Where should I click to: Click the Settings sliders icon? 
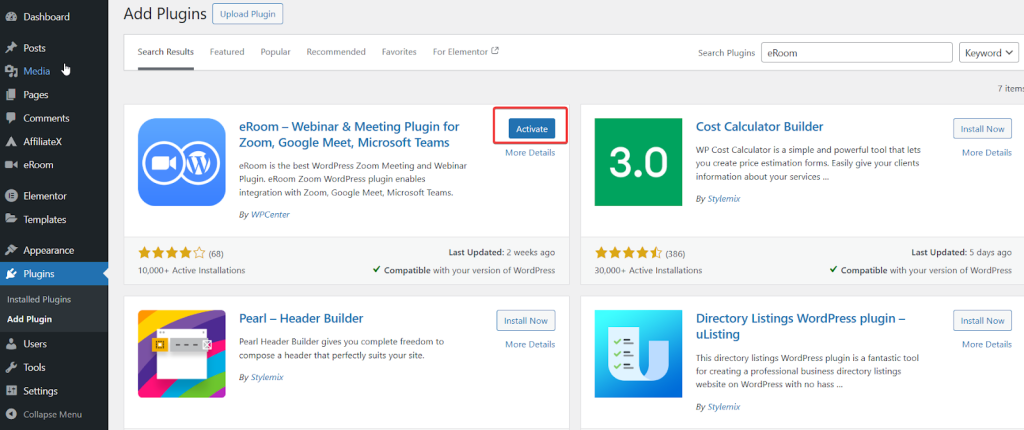(x=11, y=391)
